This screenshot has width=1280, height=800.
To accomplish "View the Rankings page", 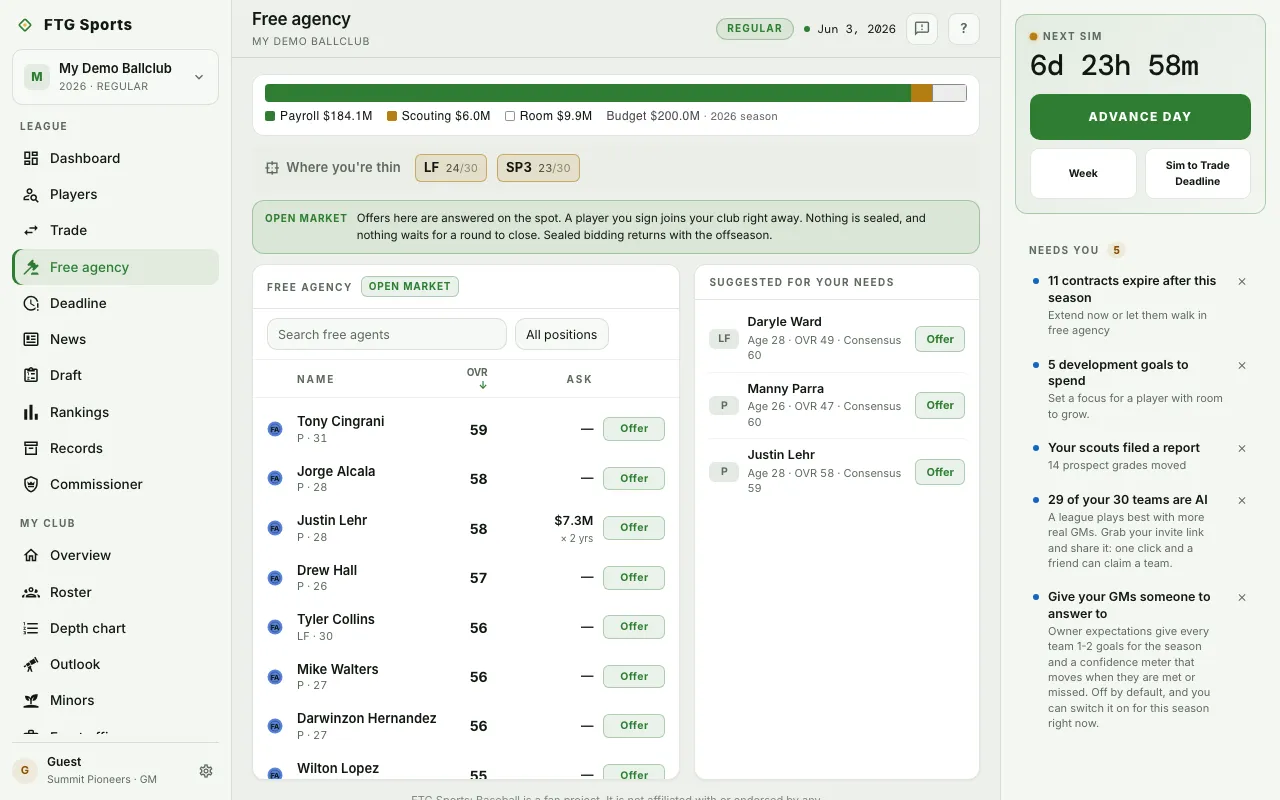I will 115,412.
